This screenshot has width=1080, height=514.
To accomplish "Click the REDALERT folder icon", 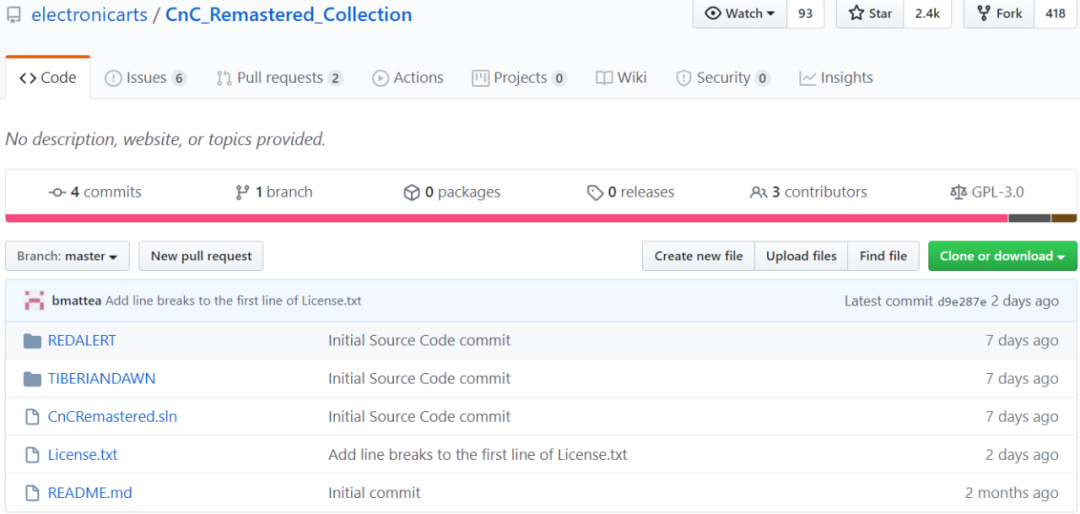I will tap(32, 340).
